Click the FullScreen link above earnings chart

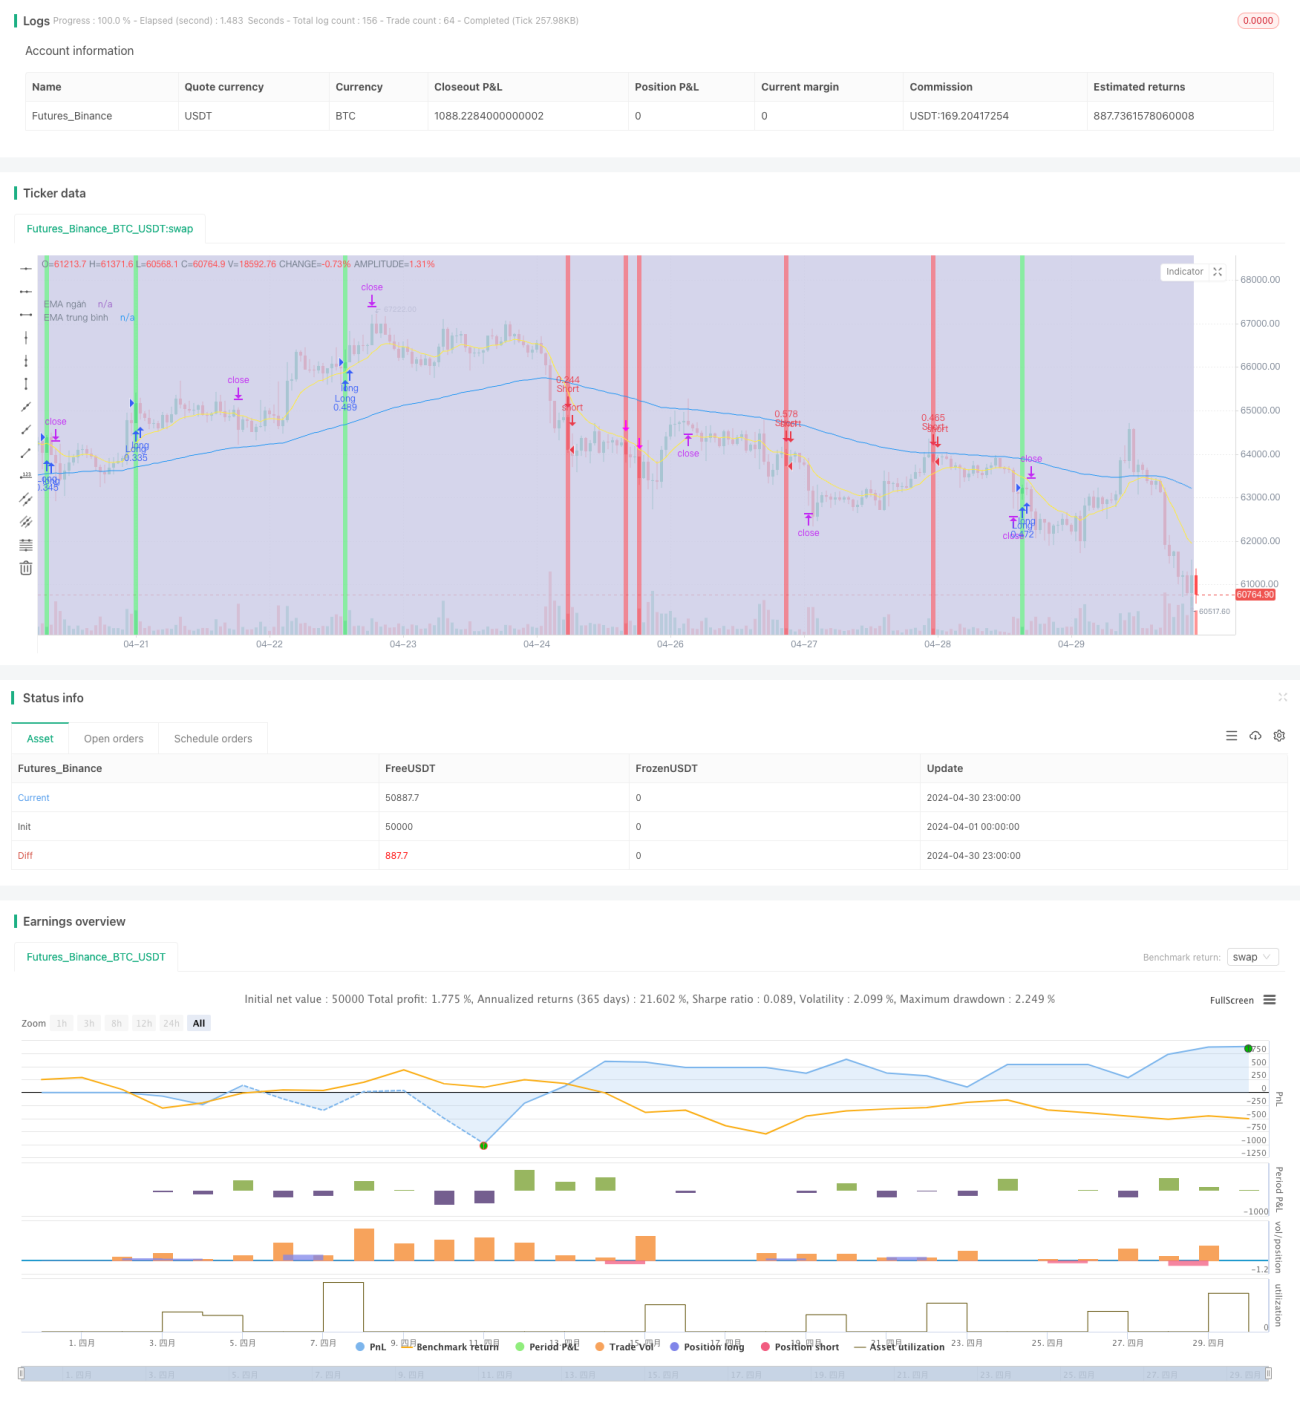coord(1231,1000)
